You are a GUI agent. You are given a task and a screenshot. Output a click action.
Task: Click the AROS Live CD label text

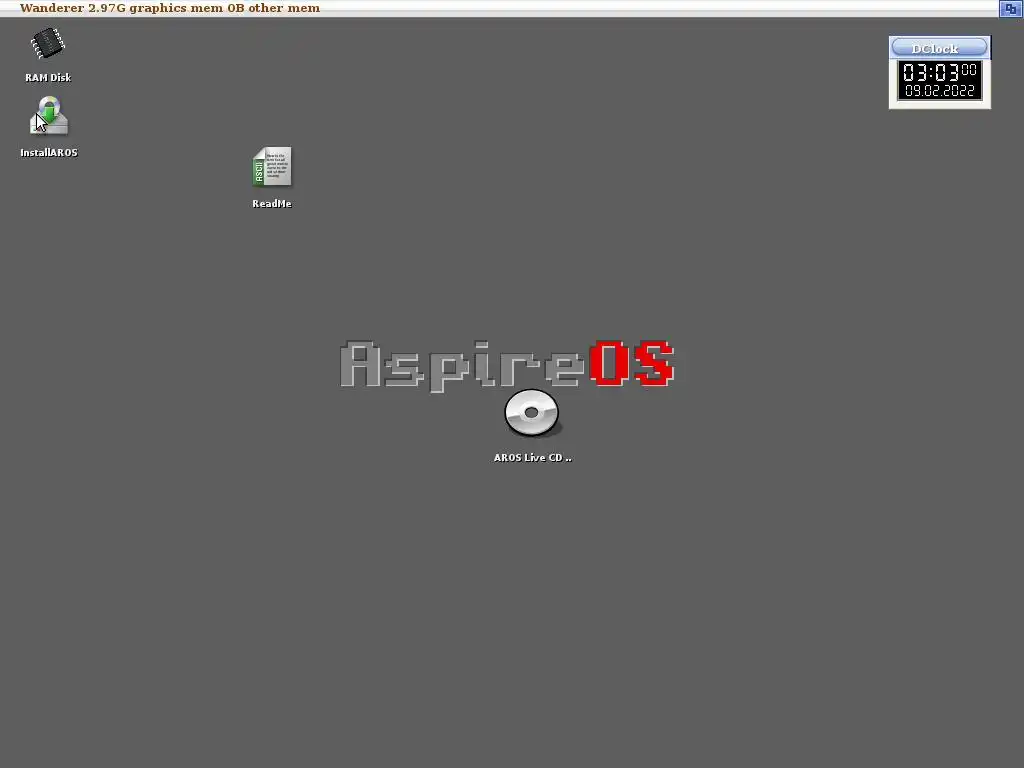point(532,457)
